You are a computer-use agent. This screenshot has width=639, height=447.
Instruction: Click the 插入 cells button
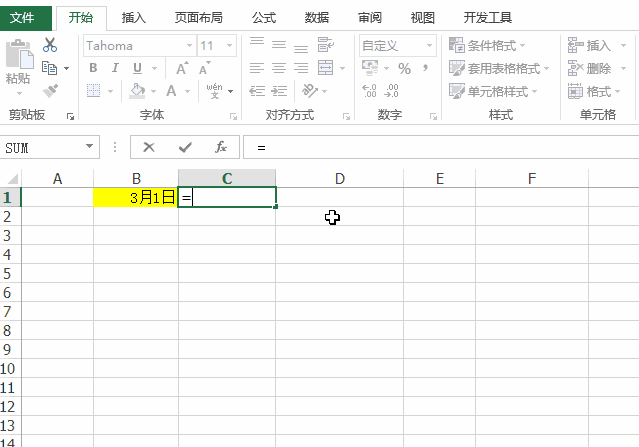click(x=589, y=45)
